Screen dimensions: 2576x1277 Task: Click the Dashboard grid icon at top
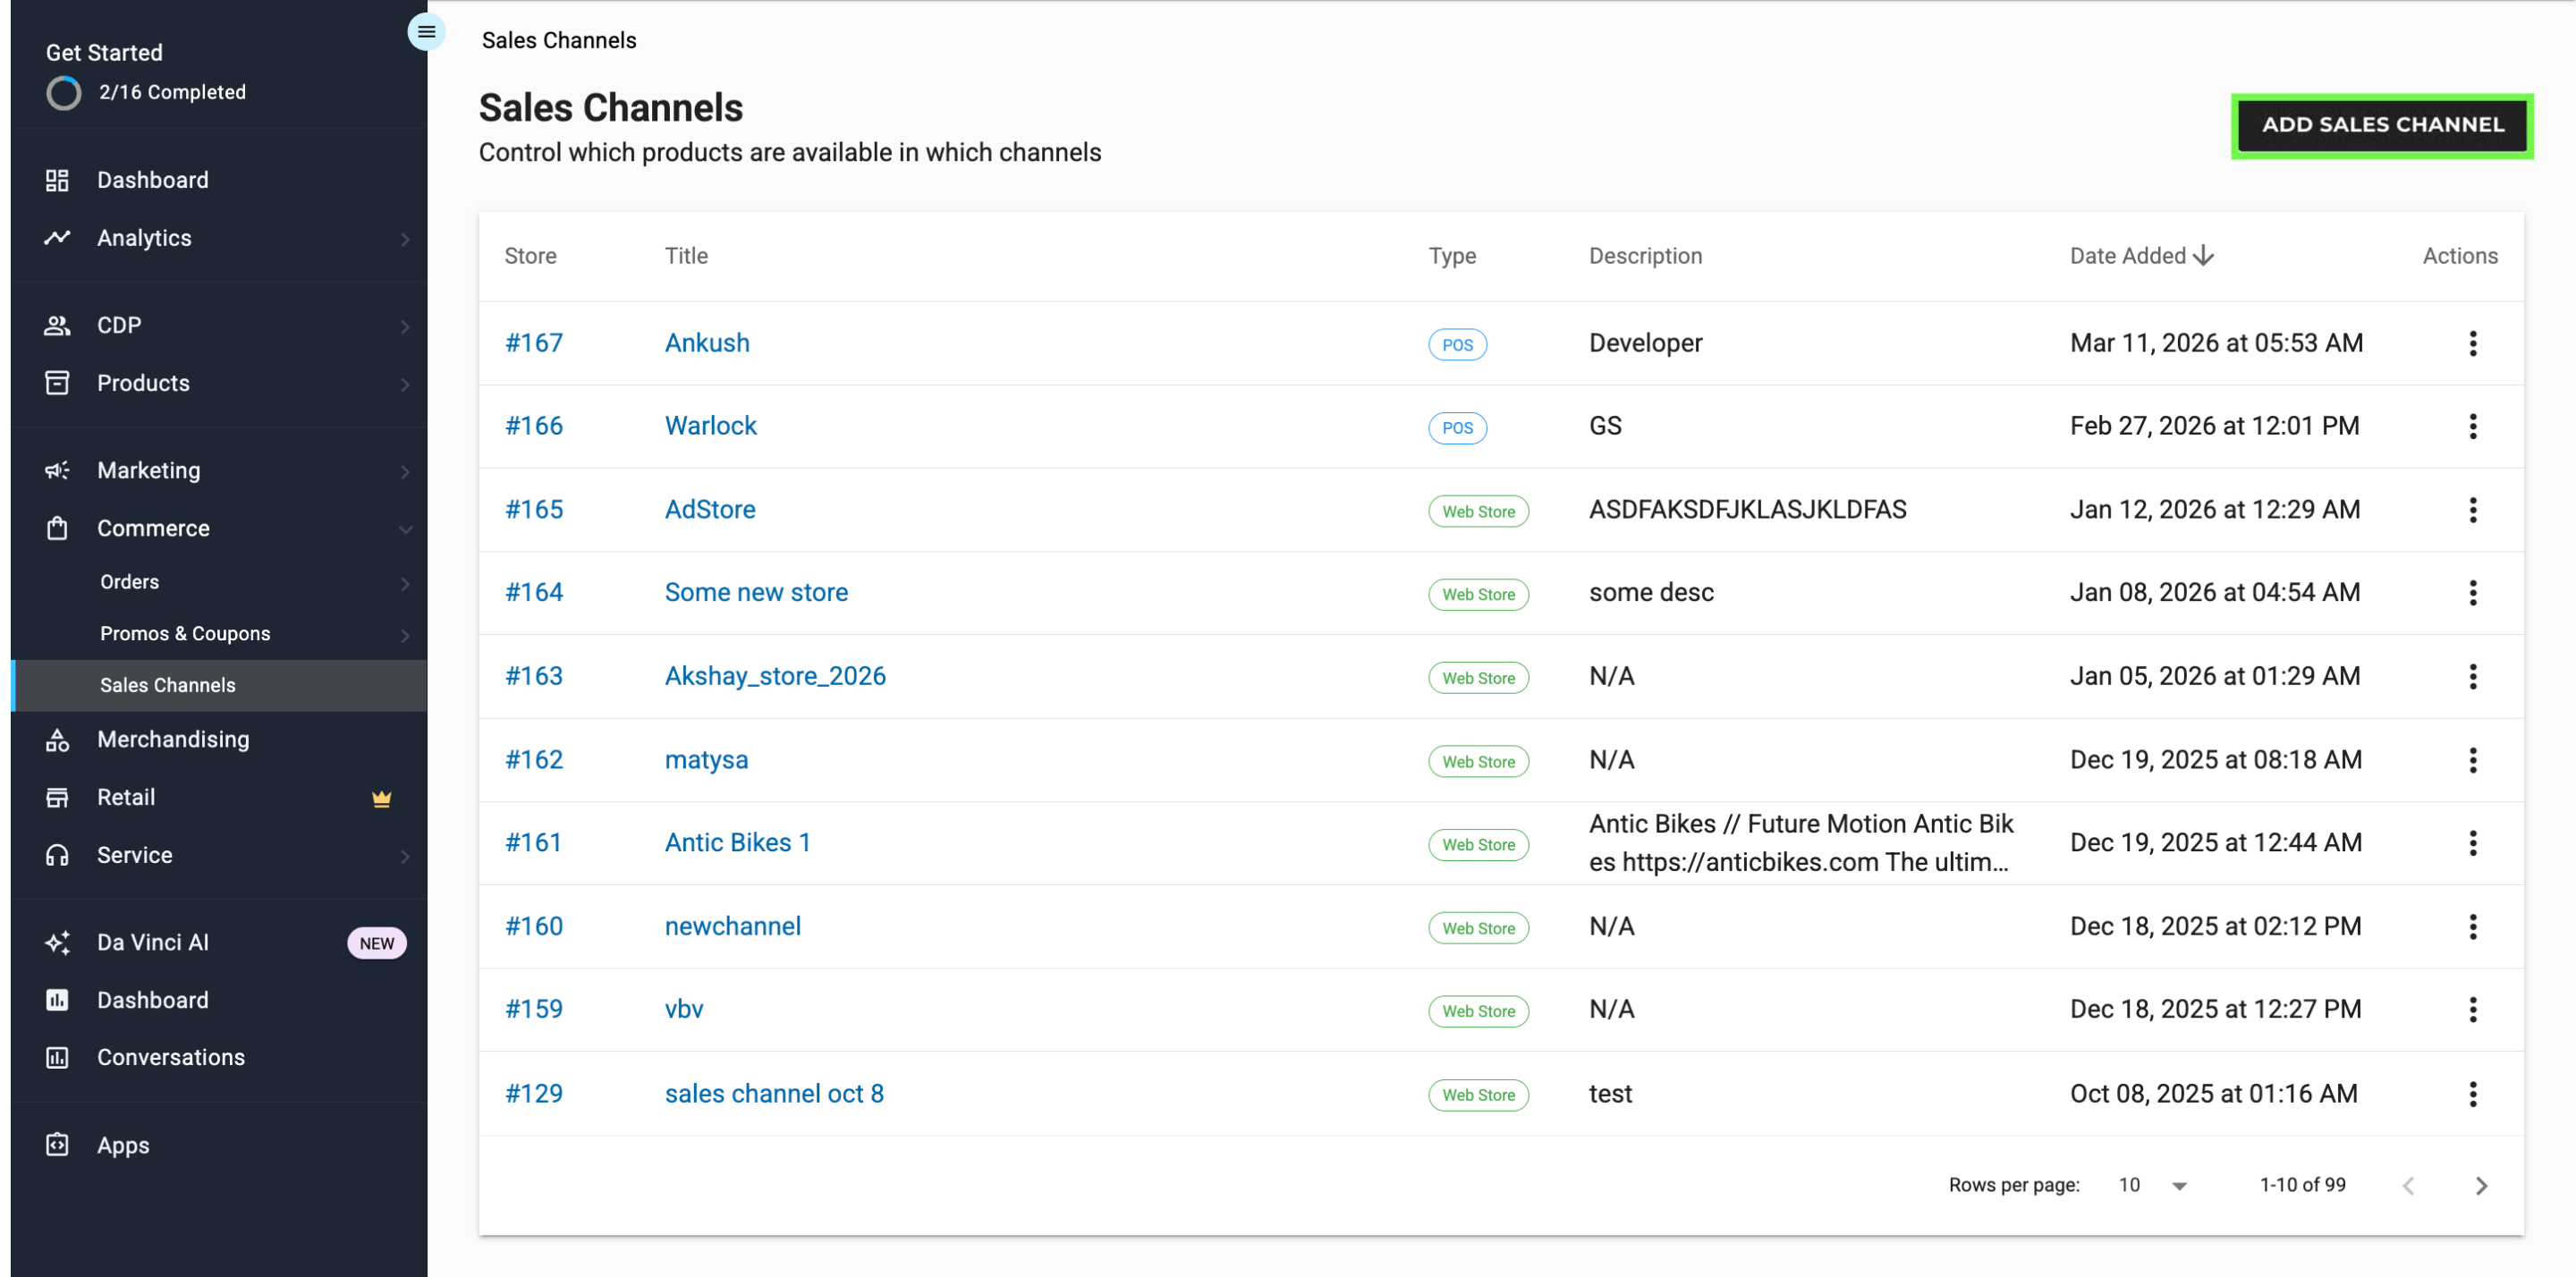pos(57,180)
